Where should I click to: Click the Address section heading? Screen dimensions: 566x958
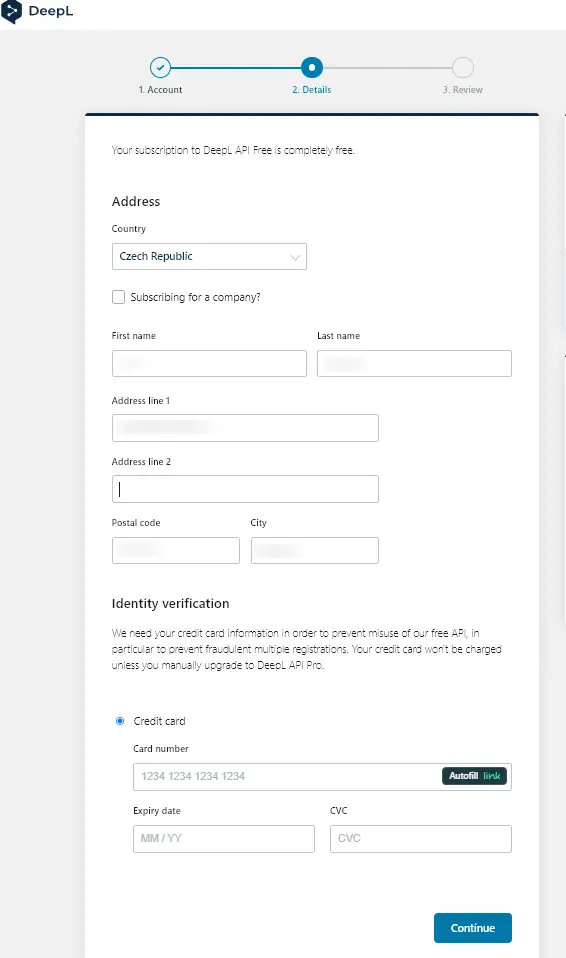tap(136, 202)
